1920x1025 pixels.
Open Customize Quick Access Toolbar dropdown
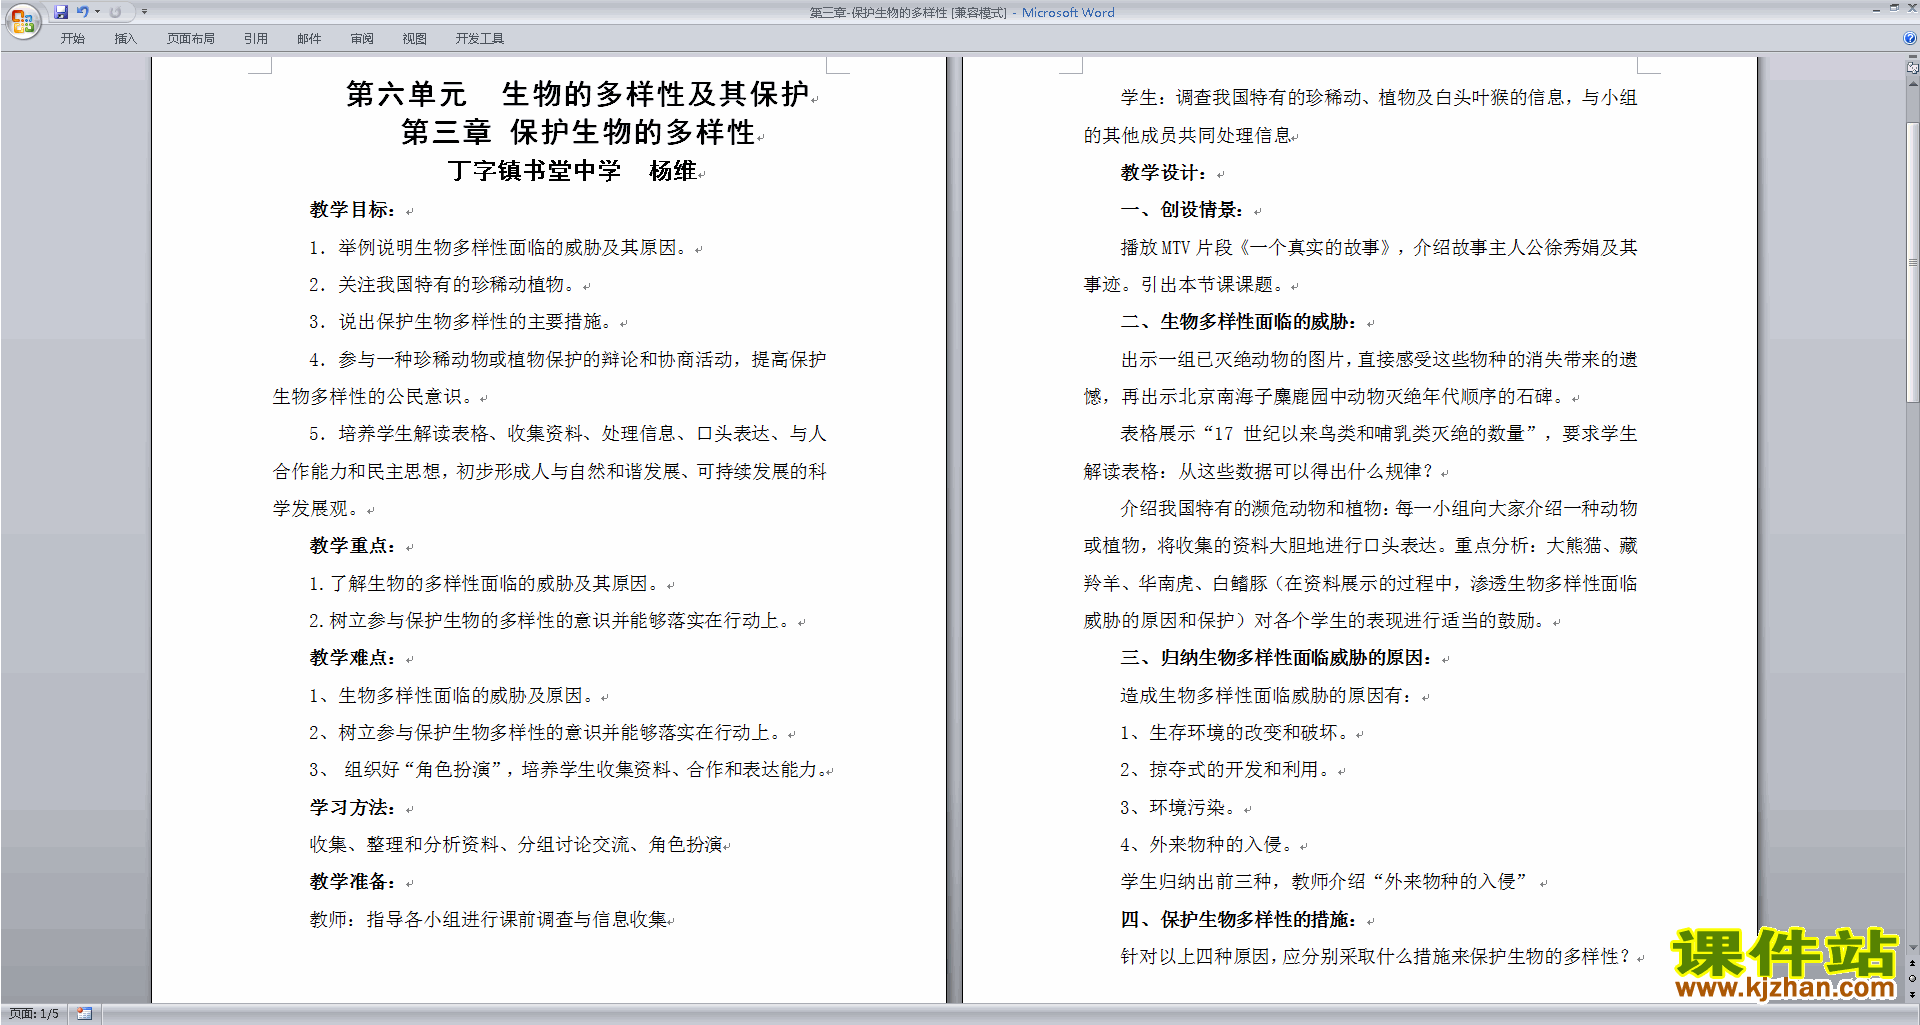click(144, 12)
